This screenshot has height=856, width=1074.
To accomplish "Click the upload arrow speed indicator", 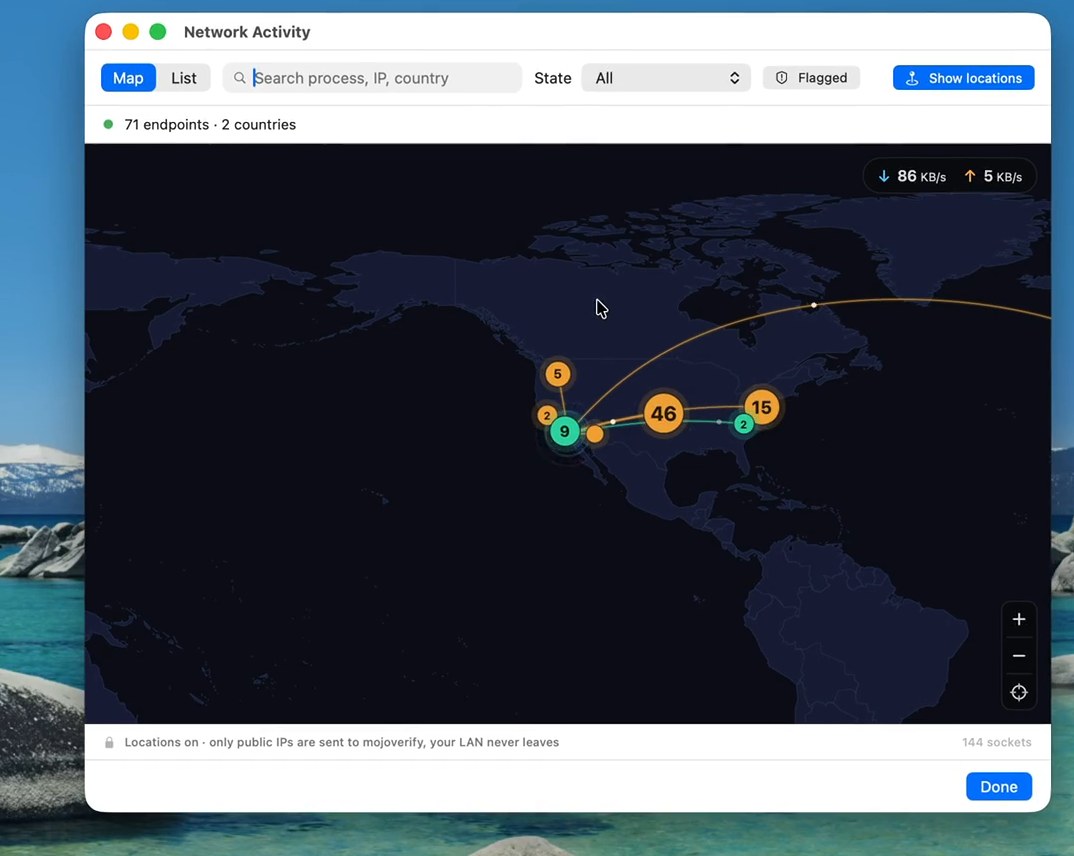I will pos(970,177).
